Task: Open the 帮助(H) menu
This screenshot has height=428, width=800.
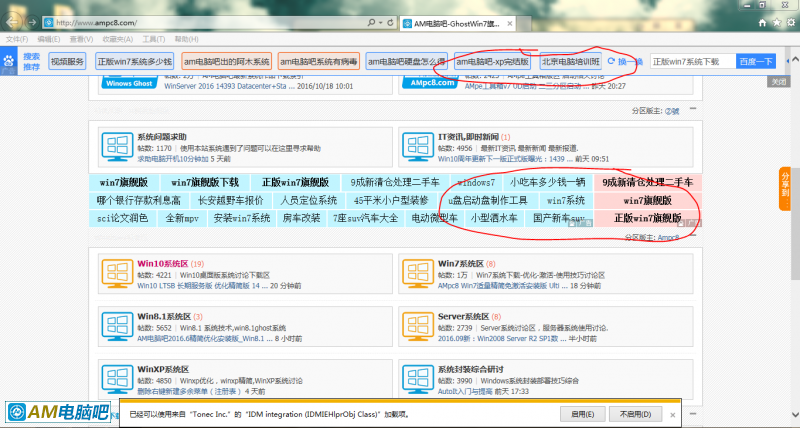Action: [x=186, y=39]
